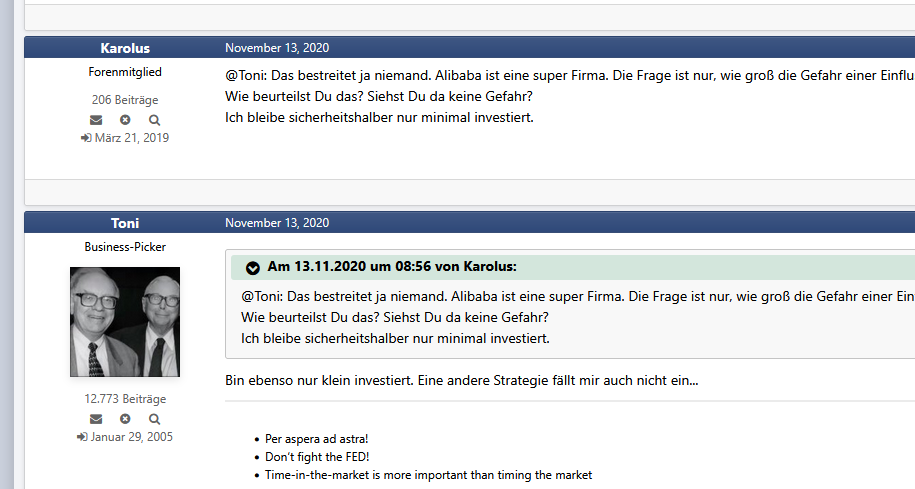The width and height of the screenshot is (915, 489).
Task: Click '206 Beiträge' post count
Action: (125, 100)
